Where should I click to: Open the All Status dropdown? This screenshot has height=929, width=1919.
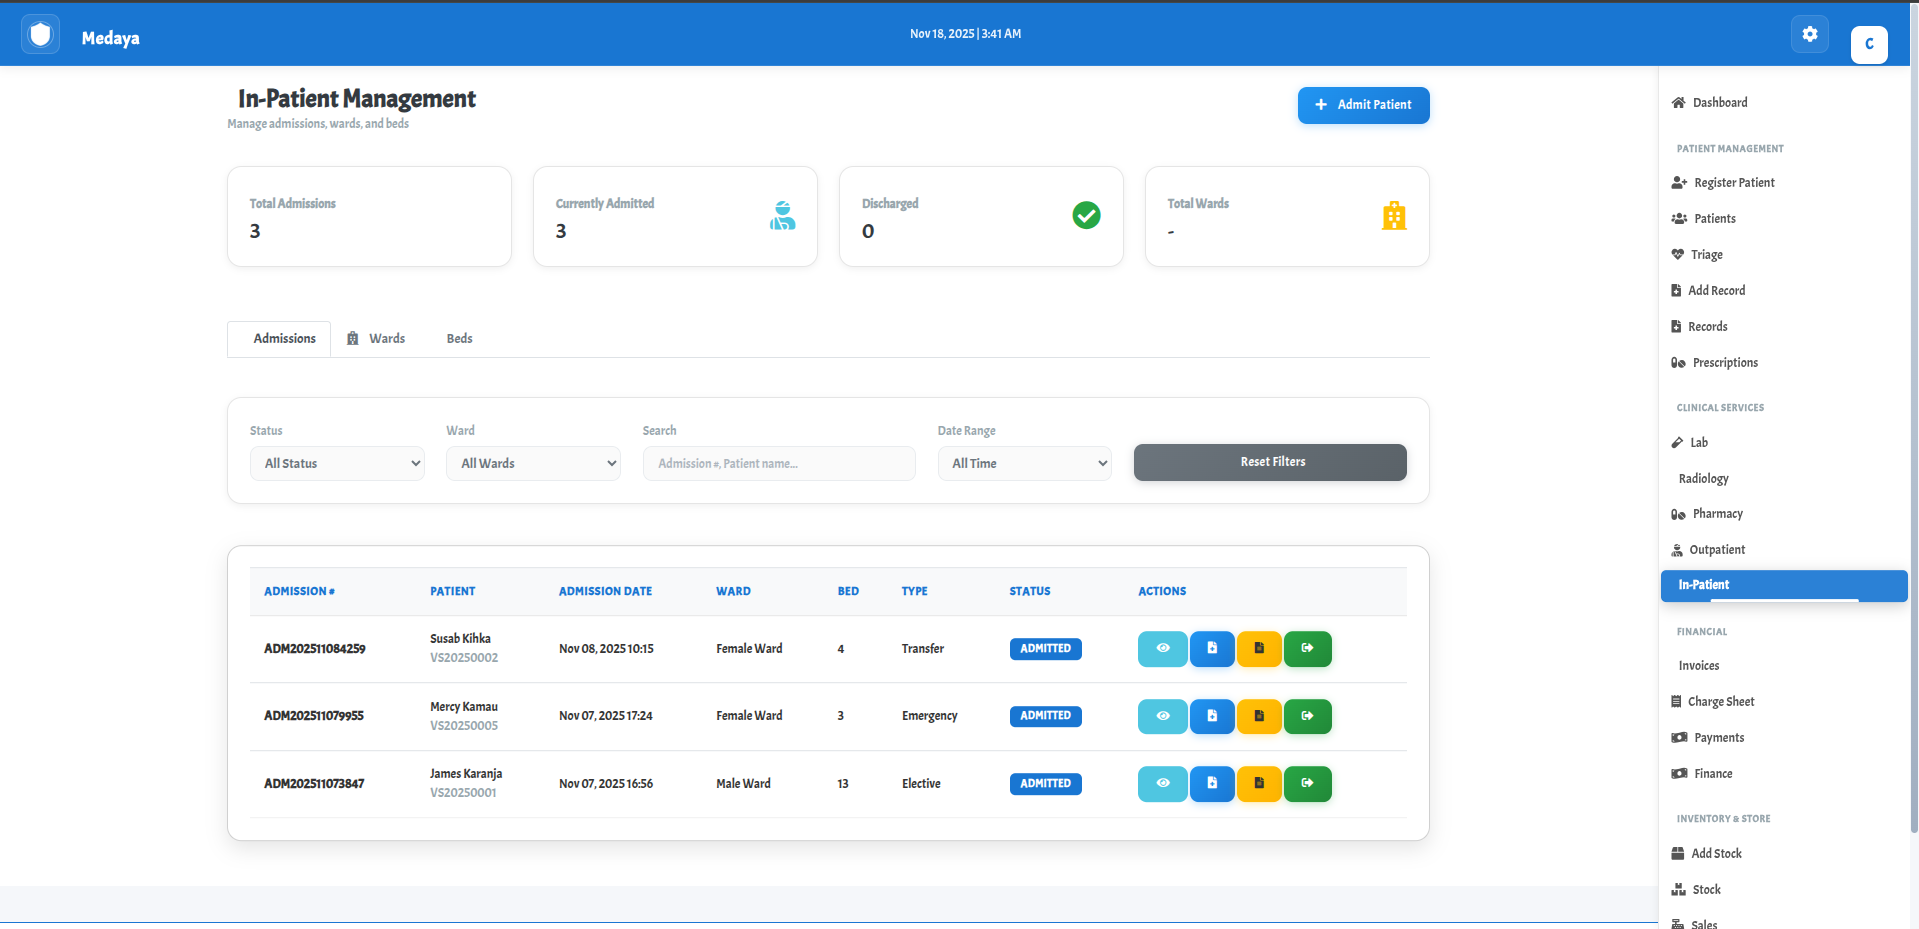coord(337,463)
